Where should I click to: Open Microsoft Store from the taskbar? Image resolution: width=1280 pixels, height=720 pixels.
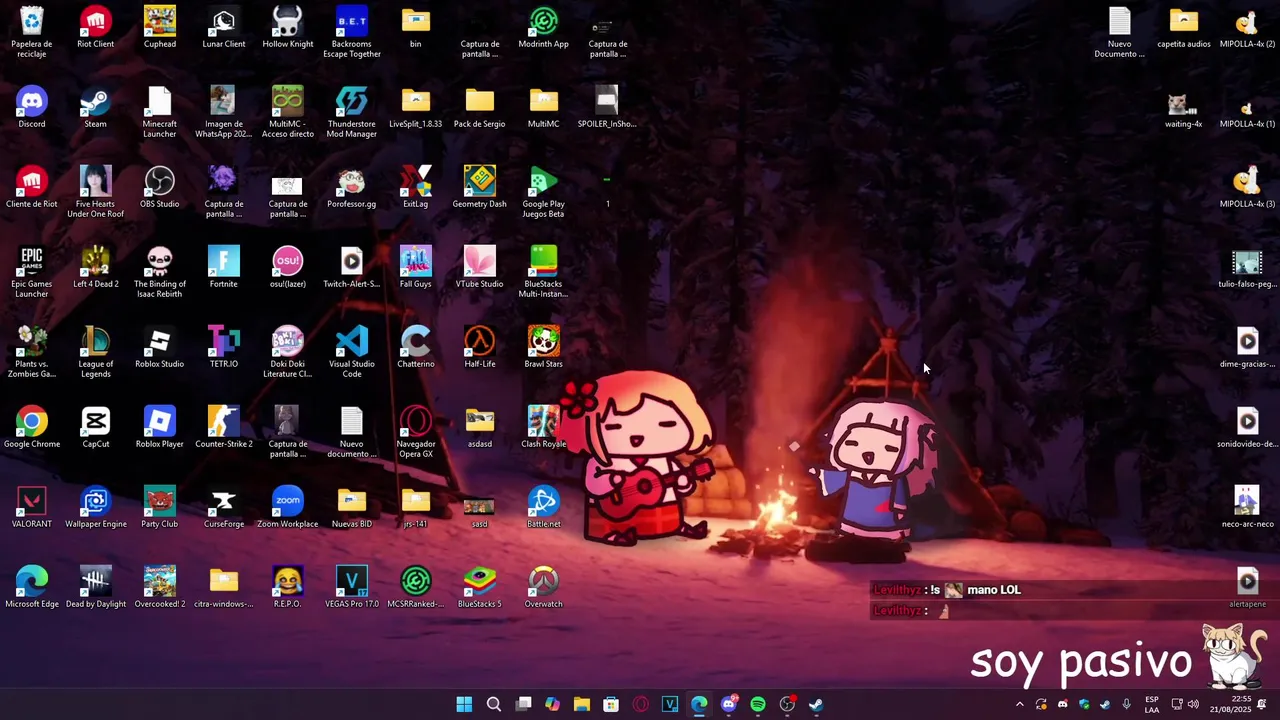point(611,704)
